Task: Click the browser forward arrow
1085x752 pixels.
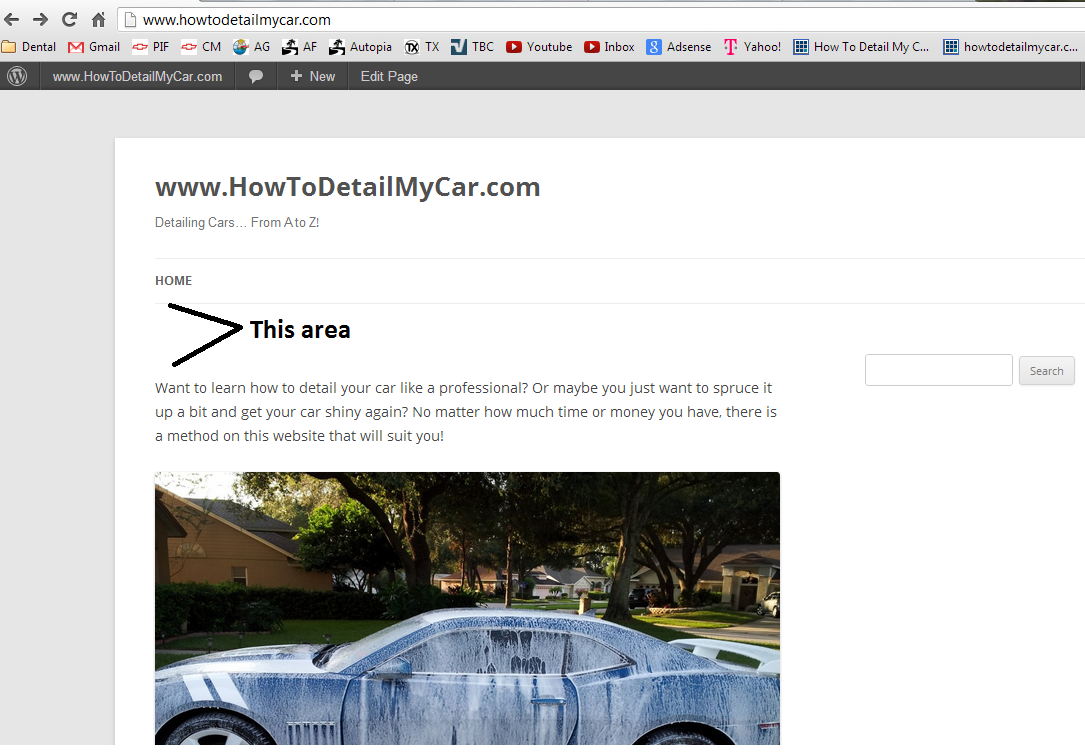Action: click(x=41, y=19)
